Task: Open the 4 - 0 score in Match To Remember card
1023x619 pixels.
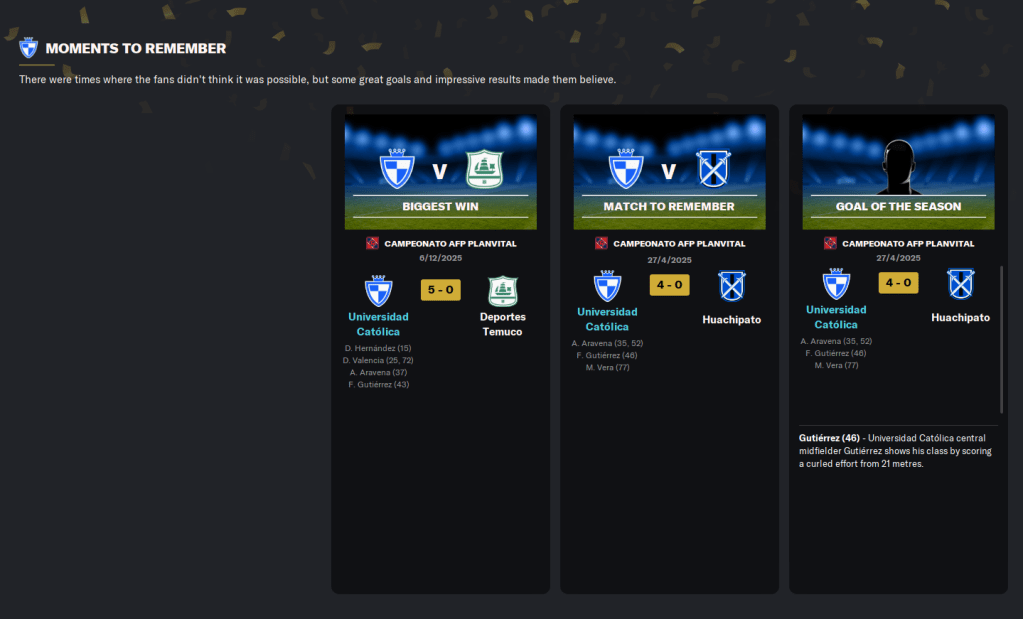Action: [x=669, y=285]
